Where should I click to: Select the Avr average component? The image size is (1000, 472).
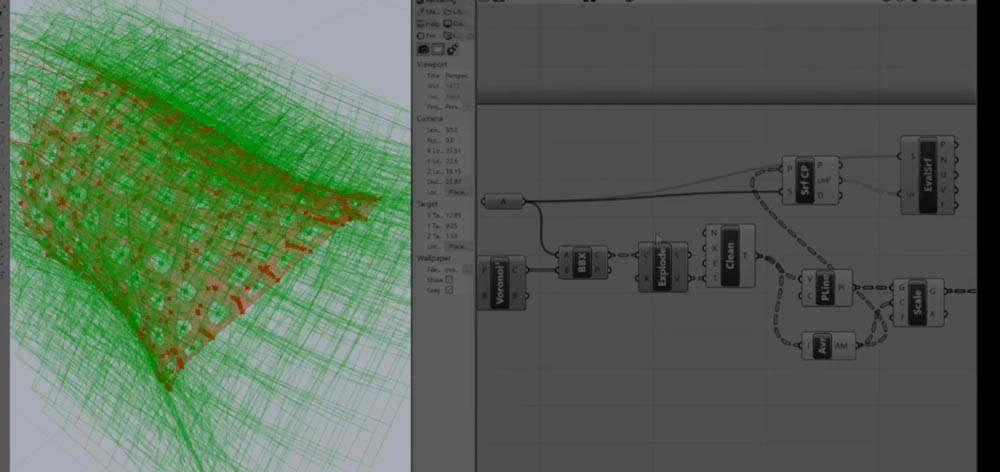point(828,346)
